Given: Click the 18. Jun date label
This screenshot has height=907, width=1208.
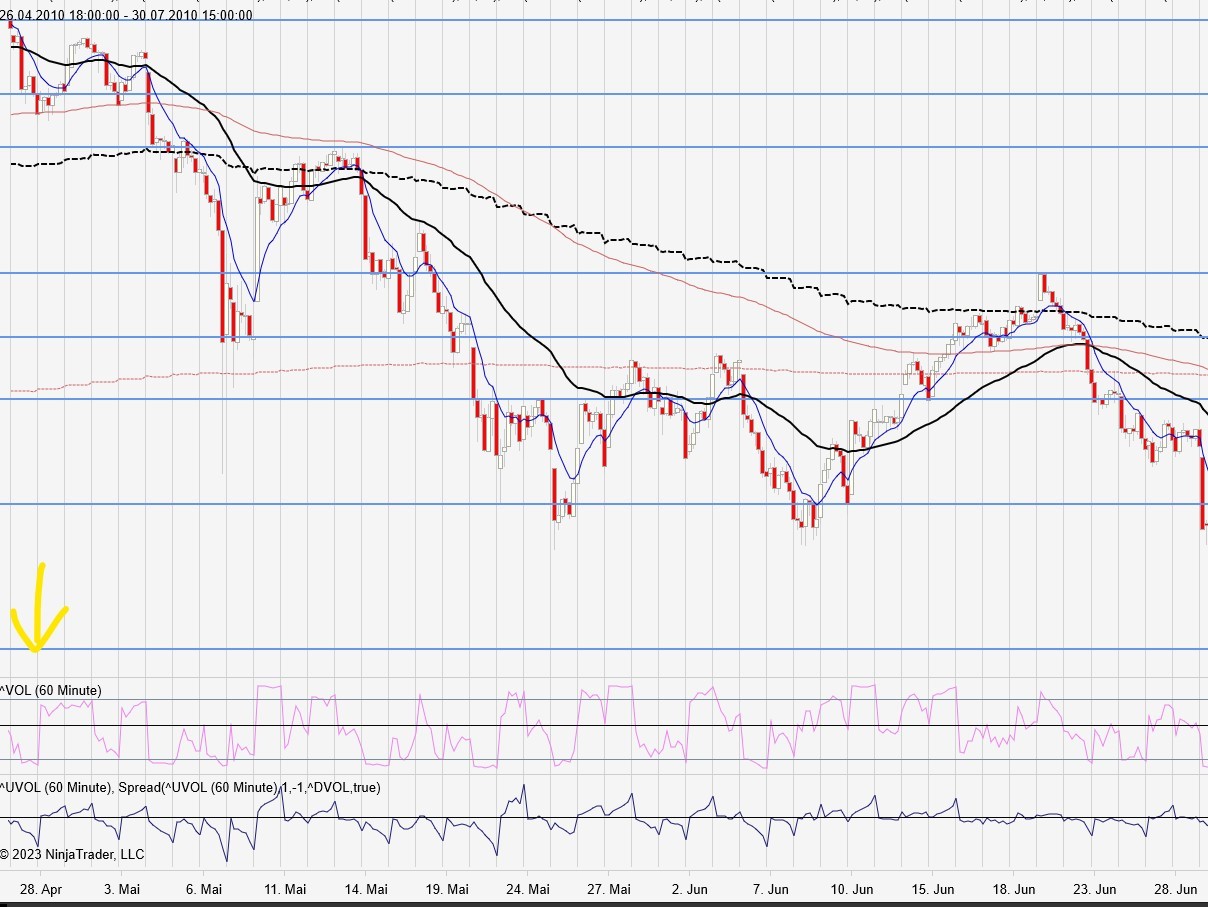Looking at the screenshot, I should 1014,889.
